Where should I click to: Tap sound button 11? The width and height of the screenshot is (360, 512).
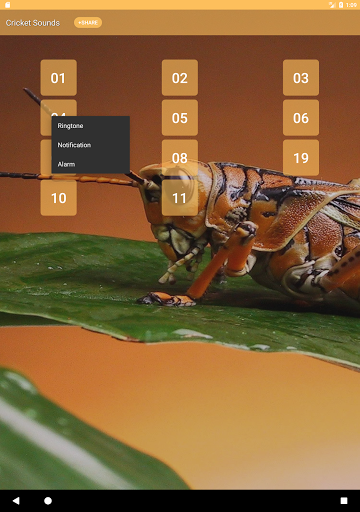point(180,198)
